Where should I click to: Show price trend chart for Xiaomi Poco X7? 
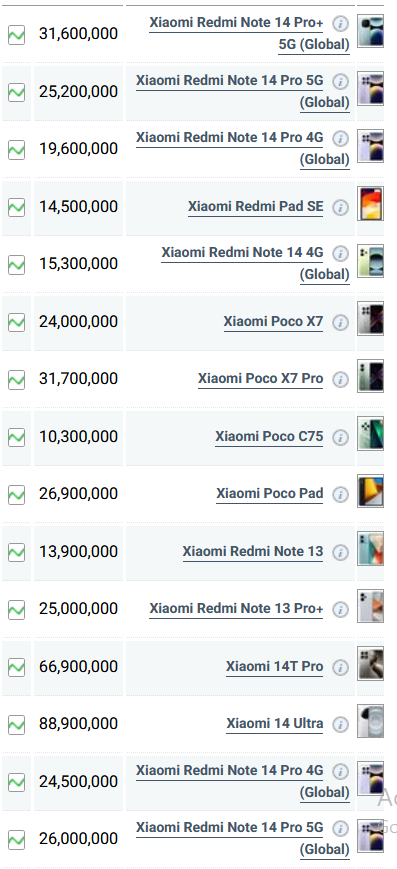(17, 322)
